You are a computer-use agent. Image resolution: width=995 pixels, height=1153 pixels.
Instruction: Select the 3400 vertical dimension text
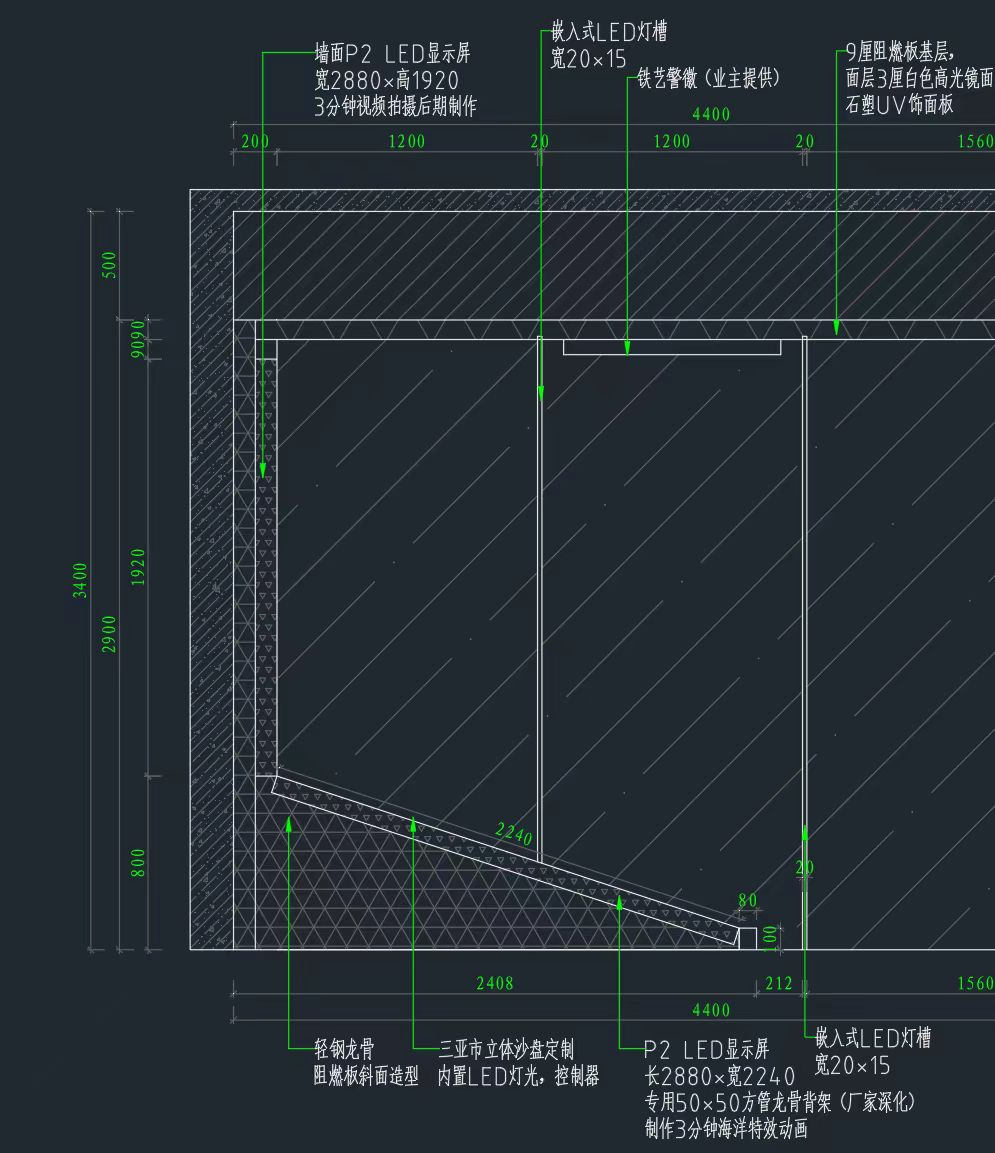pos(81,580)
